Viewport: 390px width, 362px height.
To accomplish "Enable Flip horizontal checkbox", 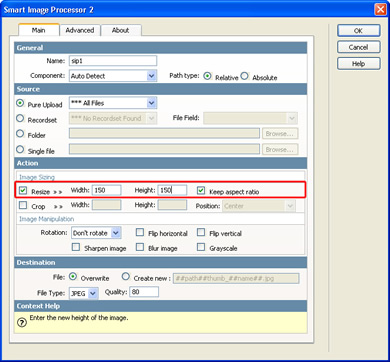I will [140, 232].
